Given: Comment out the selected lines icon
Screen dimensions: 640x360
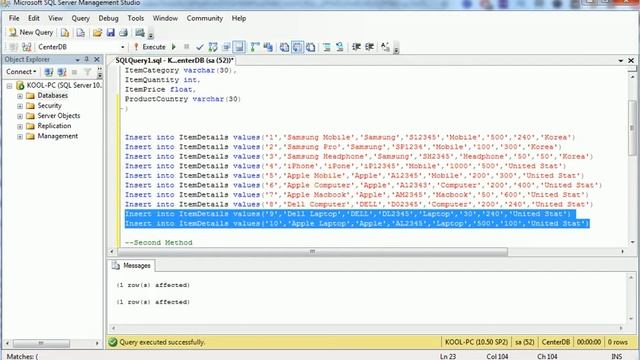Looking at the screenshot, I should 327,47.
